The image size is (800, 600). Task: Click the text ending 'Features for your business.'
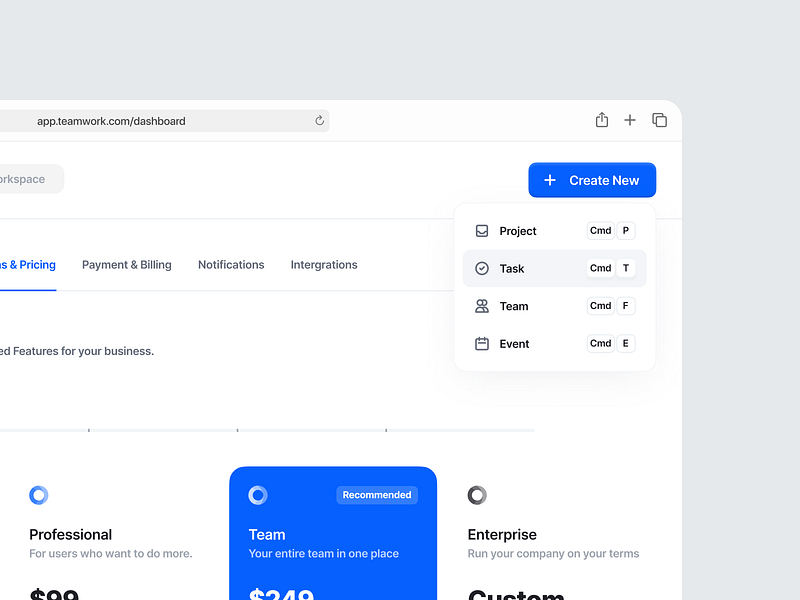(77, 351)
